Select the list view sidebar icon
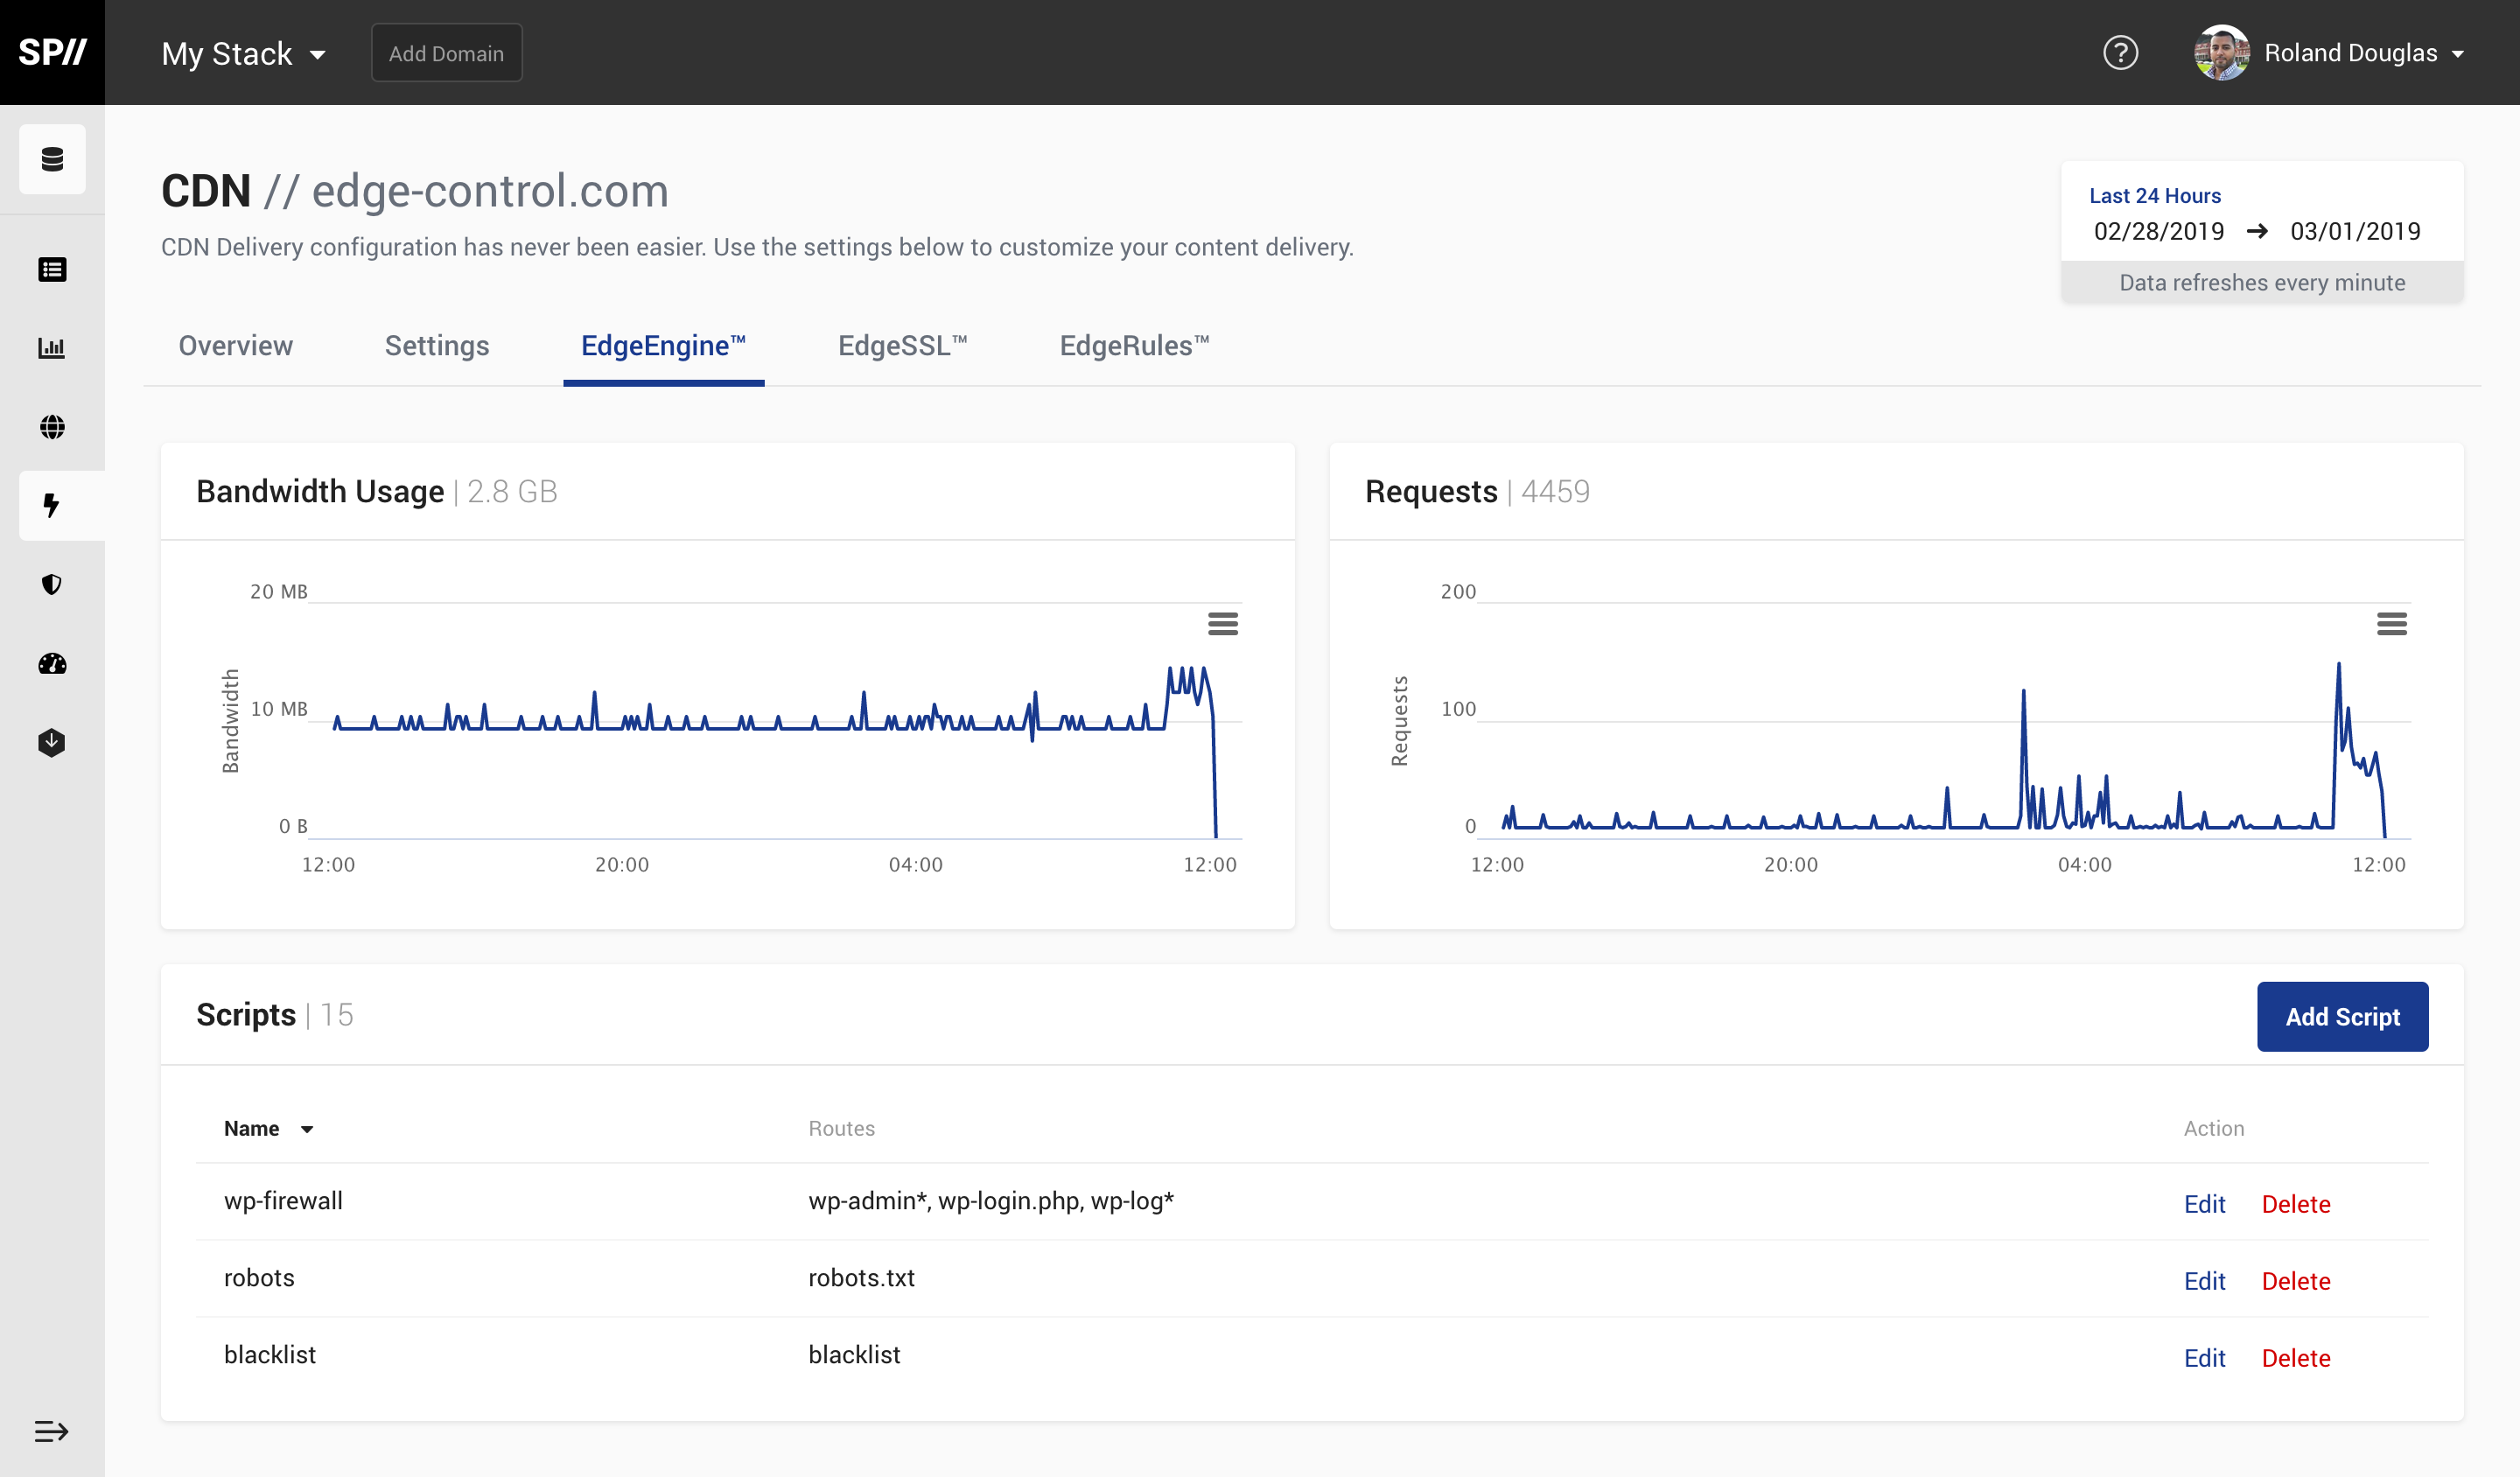Viewport: 2520px width, 1477px height. coord(52,269)
